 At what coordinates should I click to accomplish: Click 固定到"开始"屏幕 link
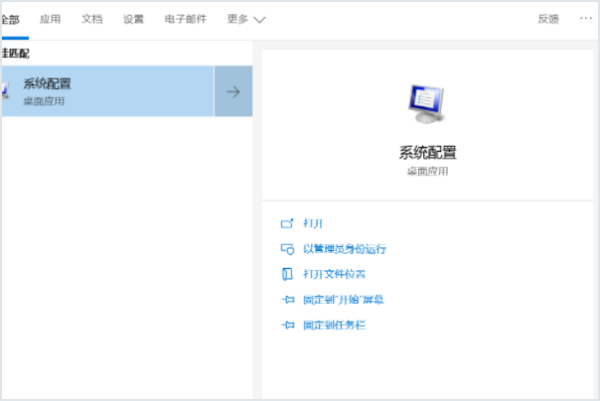point(343,300)
